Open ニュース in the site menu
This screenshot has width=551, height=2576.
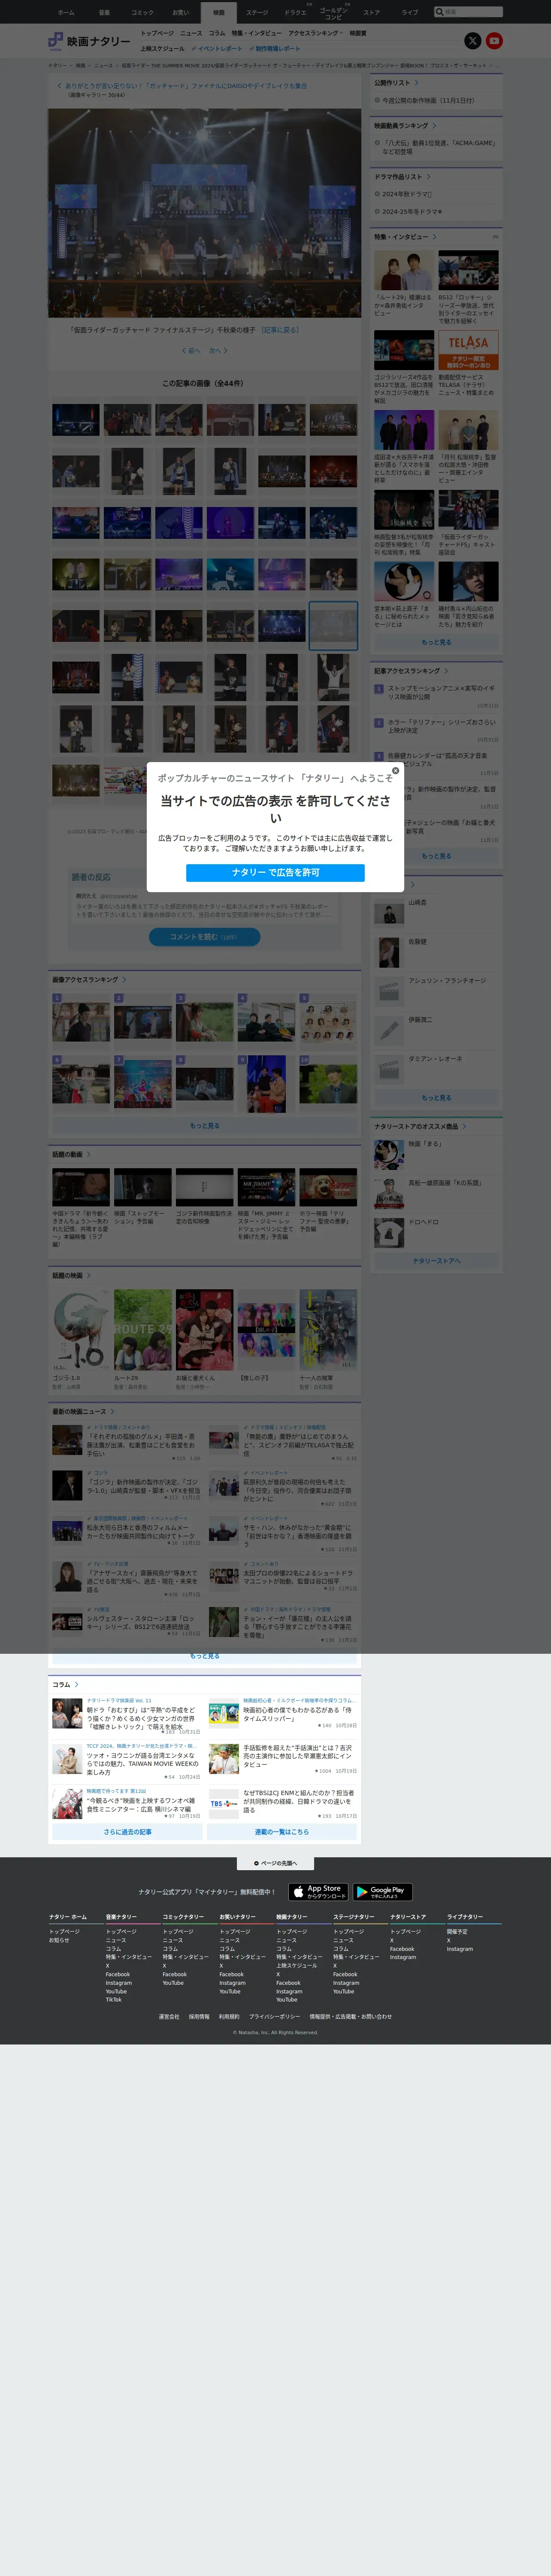(191, 33)
